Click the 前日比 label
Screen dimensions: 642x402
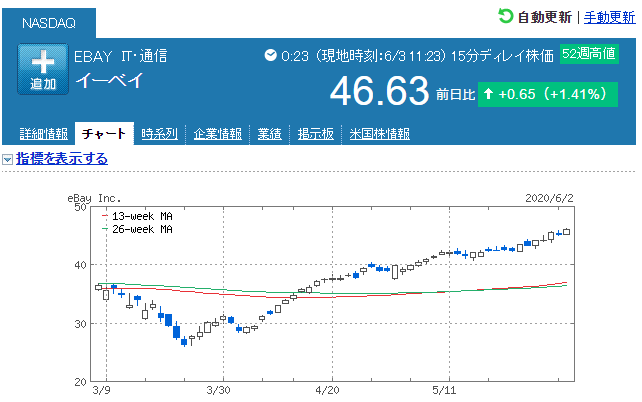pos(455,95)
